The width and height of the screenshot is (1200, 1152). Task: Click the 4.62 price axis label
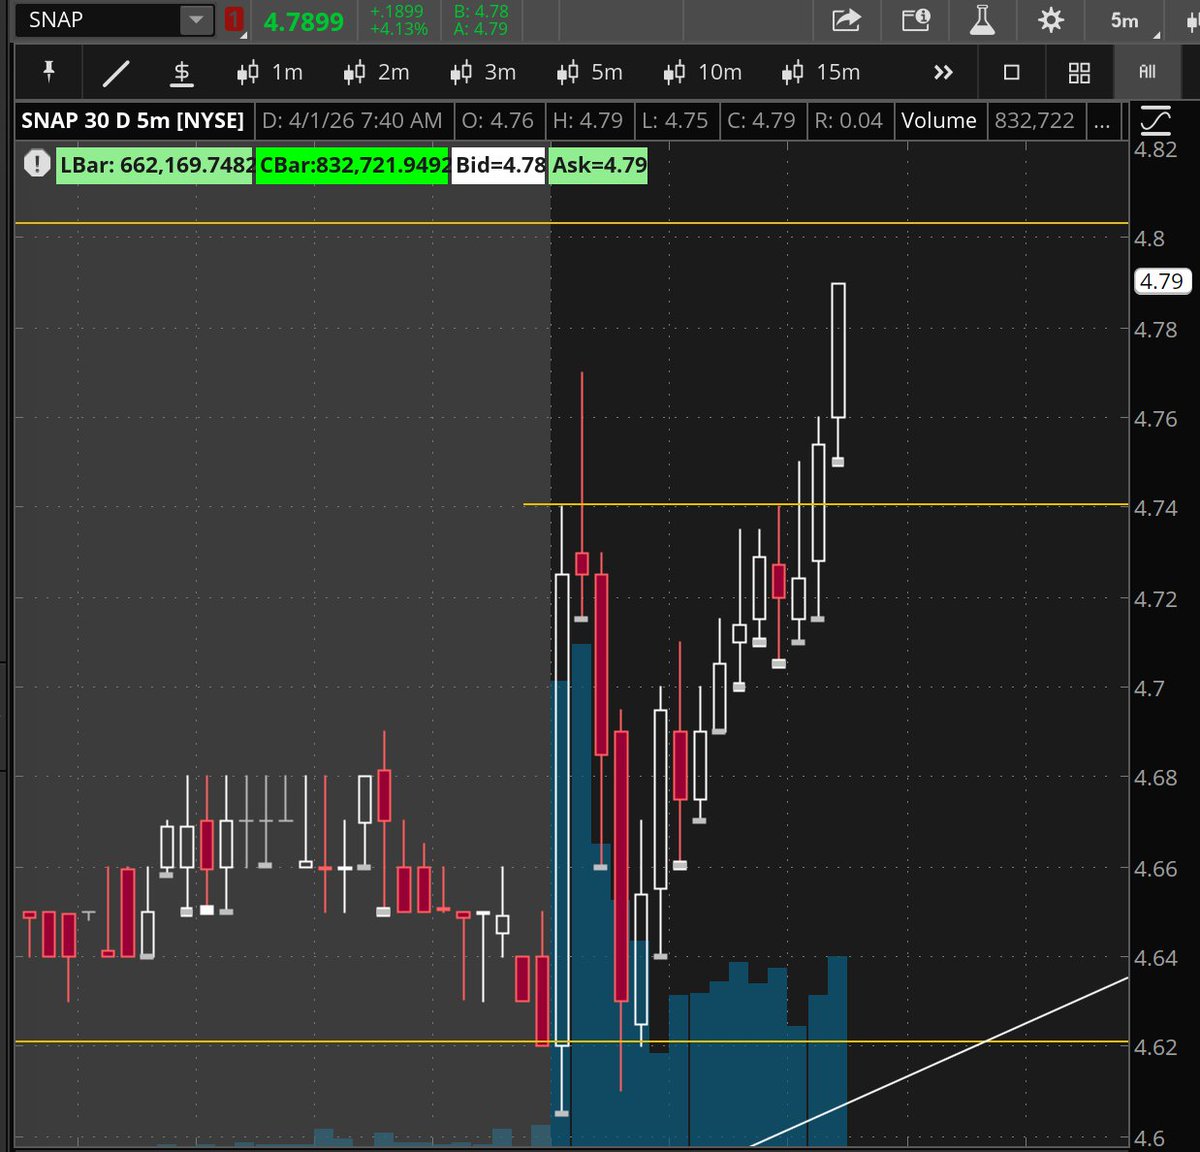tap(1156, 1048)
